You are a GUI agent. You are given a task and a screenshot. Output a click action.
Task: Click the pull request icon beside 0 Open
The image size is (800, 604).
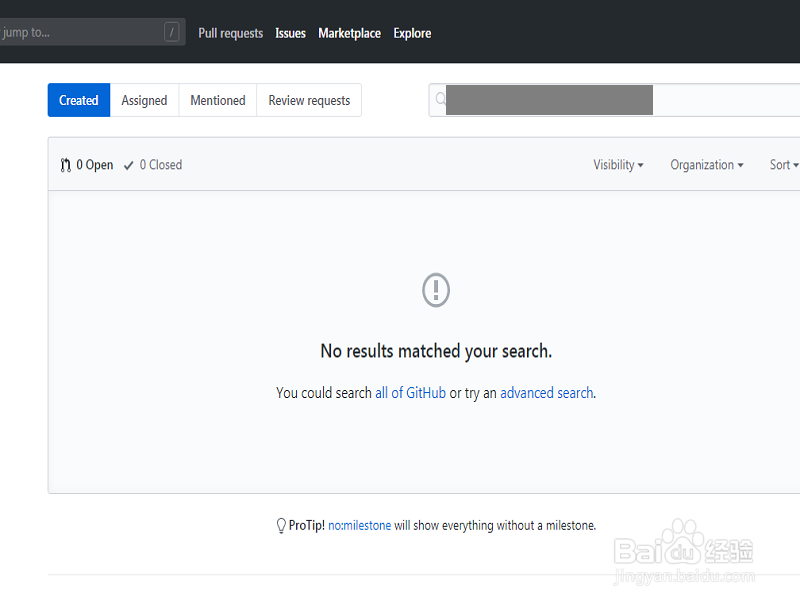pyautogui.click(x=65, y=164)
